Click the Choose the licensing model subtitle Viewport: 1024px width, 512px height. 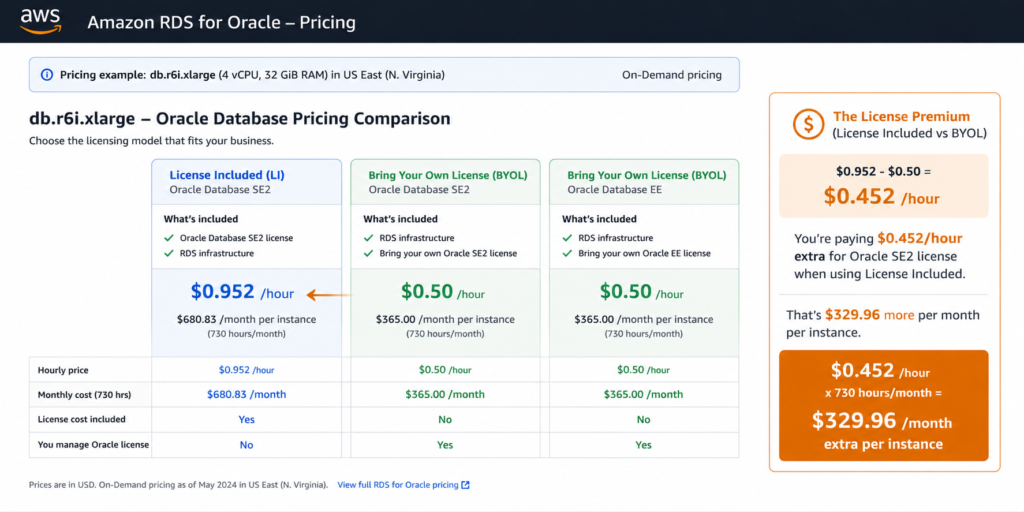click(151, 141)
